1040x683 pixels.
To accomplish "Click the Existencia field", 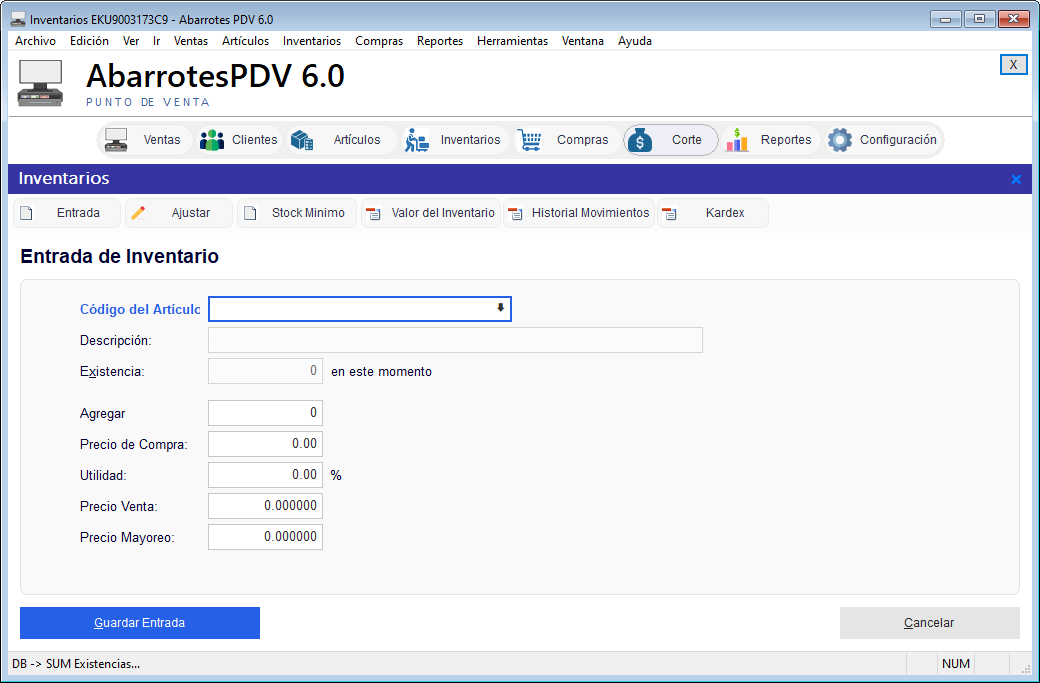I will coord(265,371).
